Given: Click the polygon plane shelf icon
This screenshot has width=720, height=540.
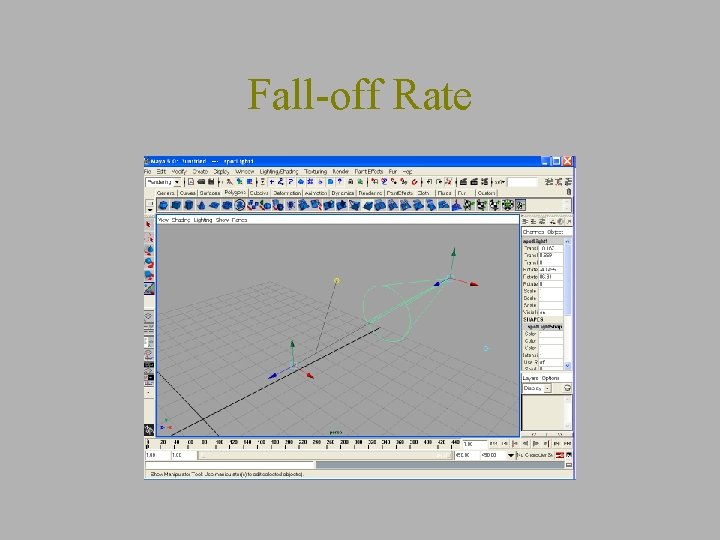Looking at the screenshot, I should [x=214, y=205].
